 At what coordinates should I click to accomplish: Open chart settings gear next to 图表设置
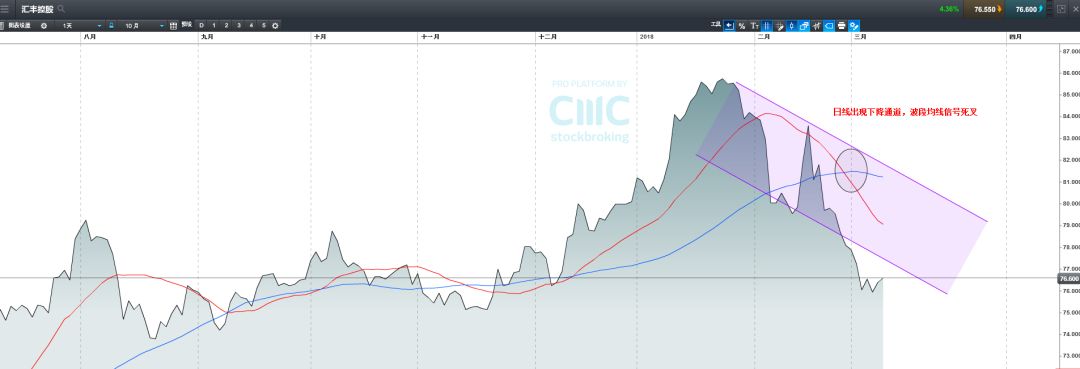pyautogui.click(x=44, y=25)
